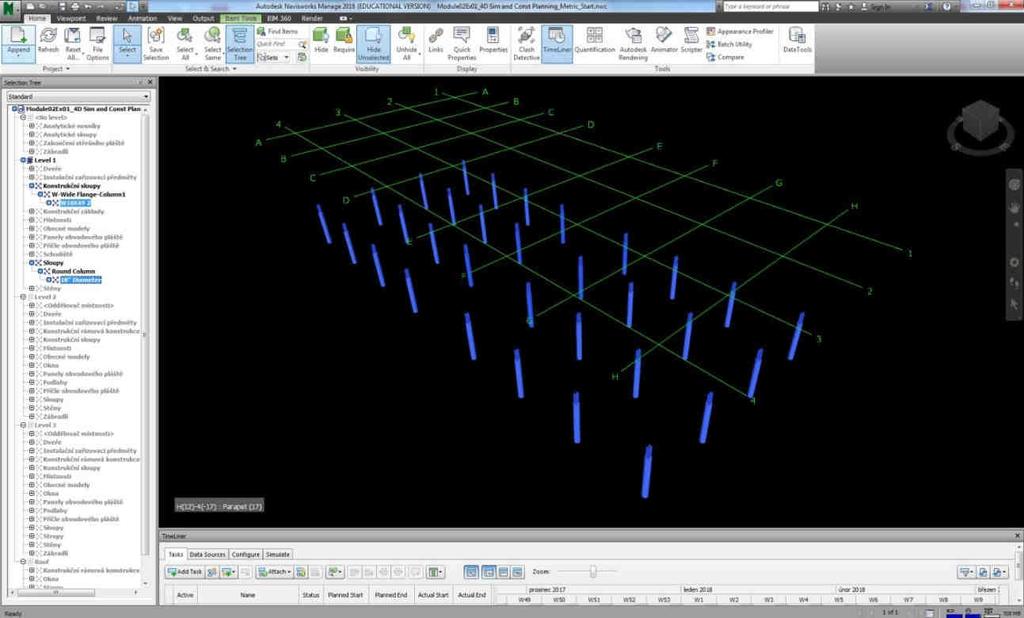
Task: Switch to the Viewpoint ribbon tab
Action: click(x=71, y=18)
